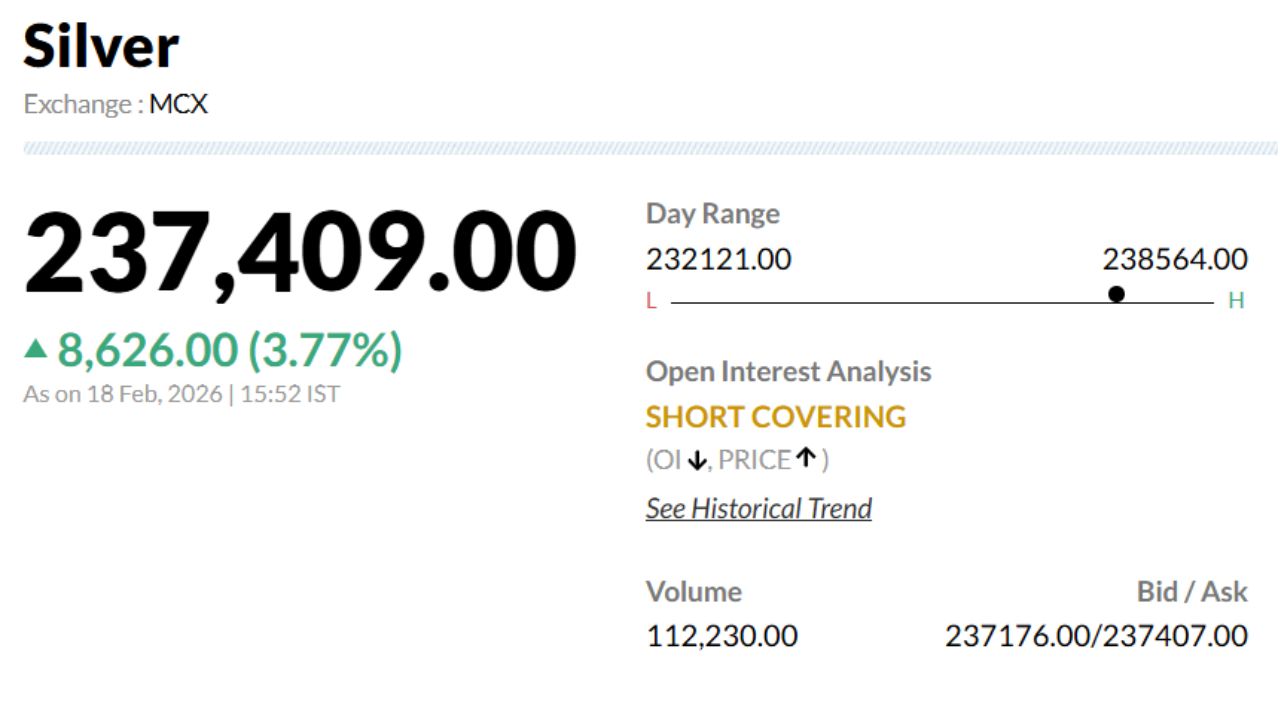Click the day high value 238564.00
The width and height of the screenshot is (1280, 720).
(x=1175, y=260)
